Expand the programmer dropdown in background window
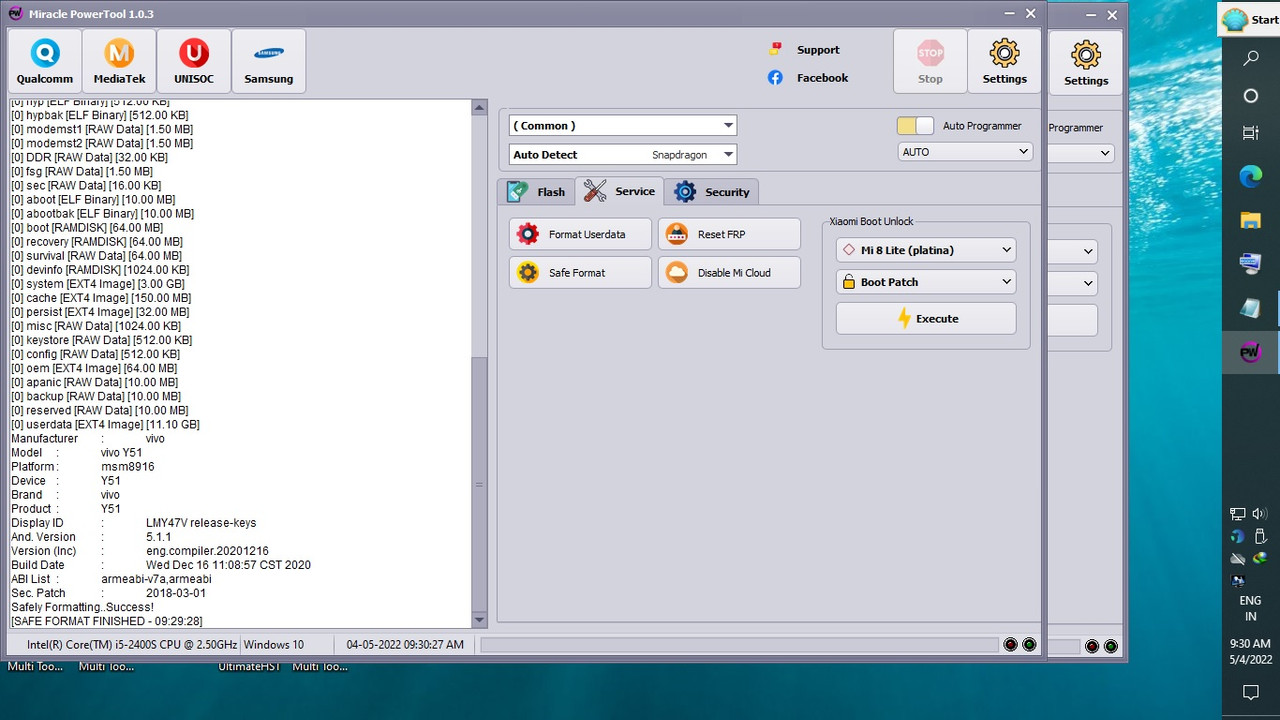The image size is (1280, 720). point(1104,153)
